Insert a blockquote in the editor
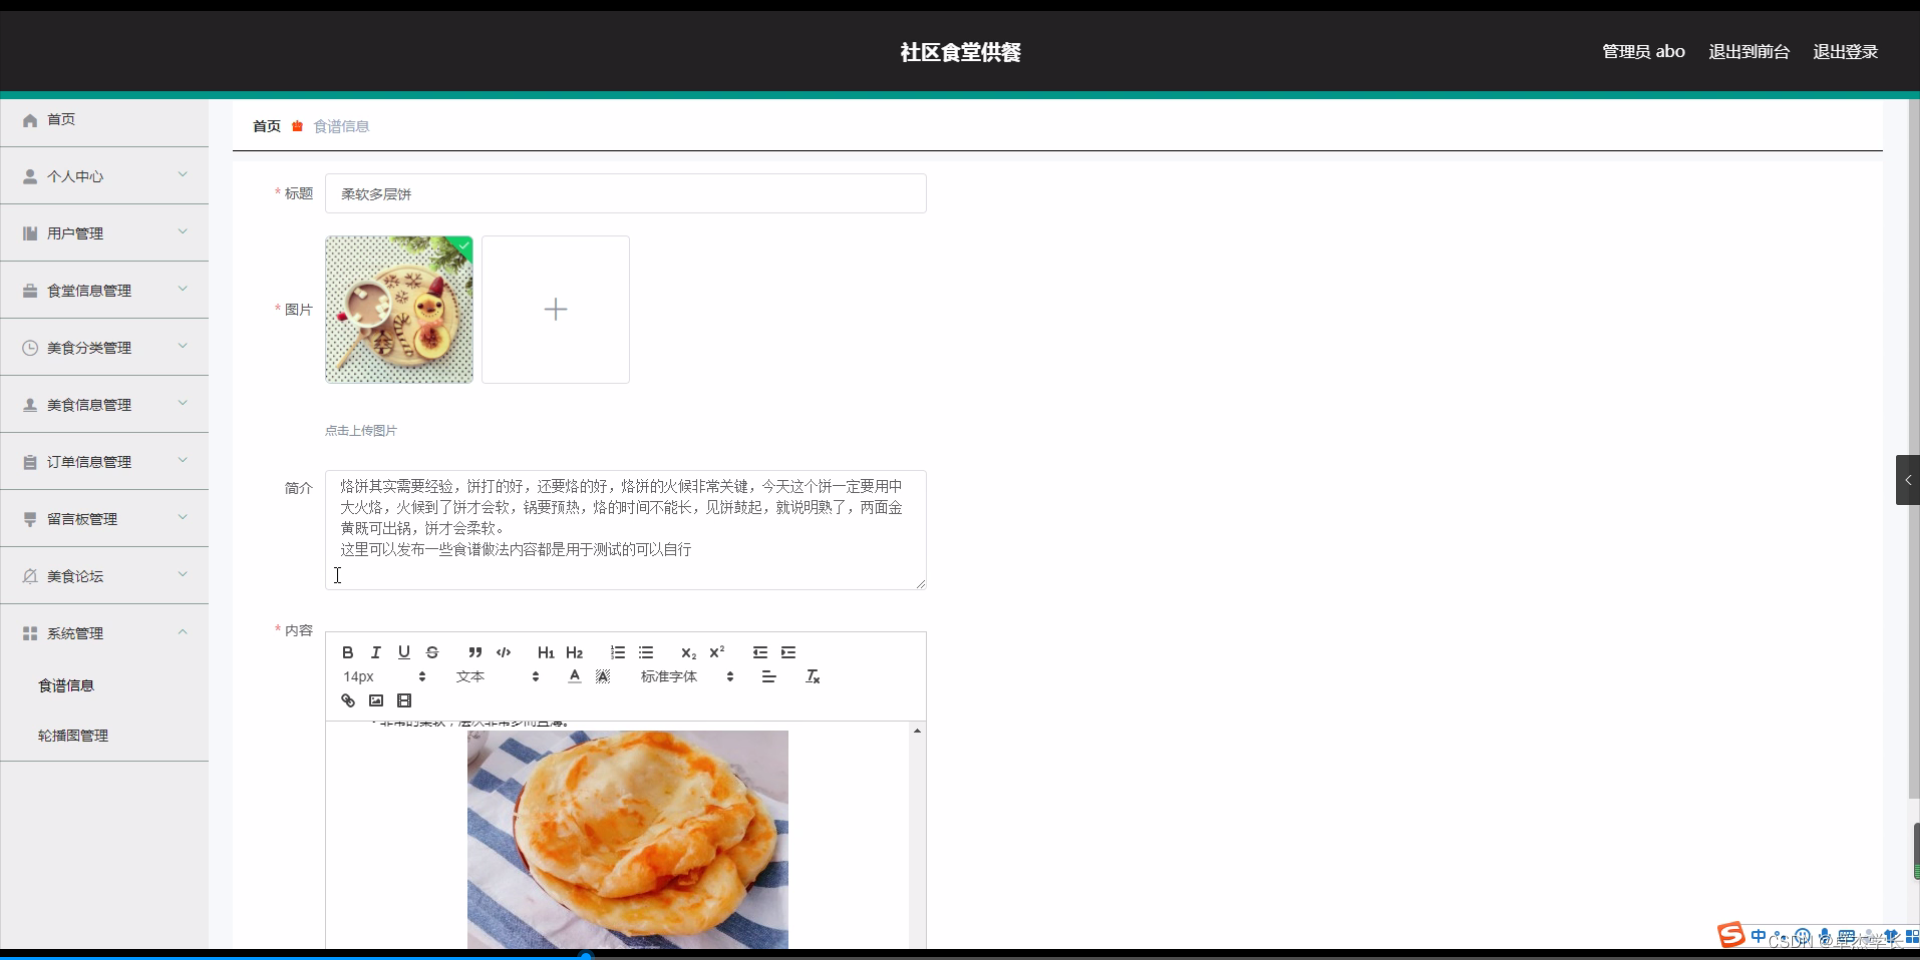The image size is (1920, 960). pos(475,652)
